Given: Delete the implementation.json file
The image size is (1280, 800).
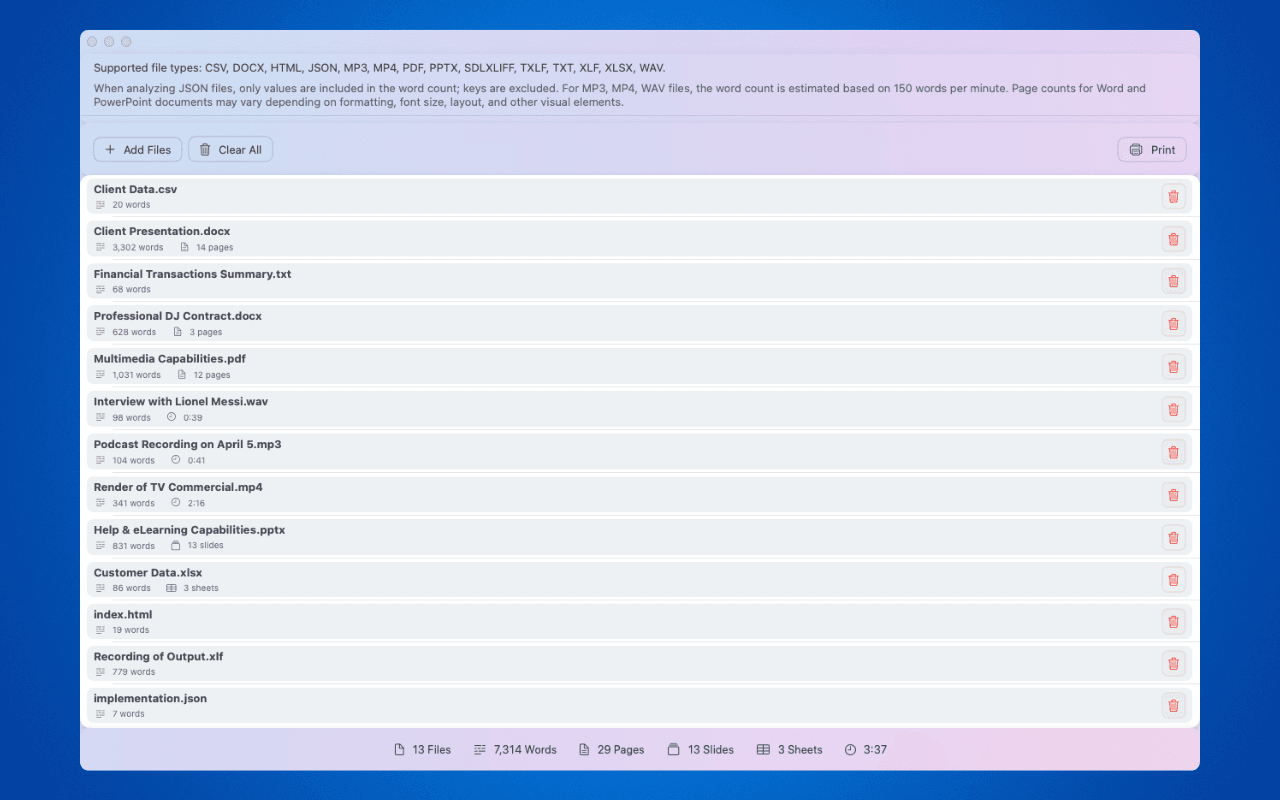Looking at the screenshot, I should (x=1173, y=705).
